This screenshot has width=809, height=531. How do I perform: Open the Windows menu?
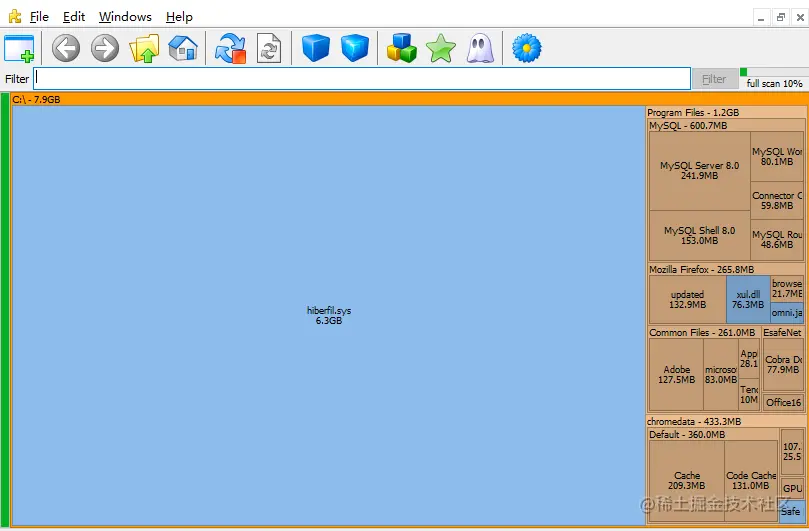(125, 17)
